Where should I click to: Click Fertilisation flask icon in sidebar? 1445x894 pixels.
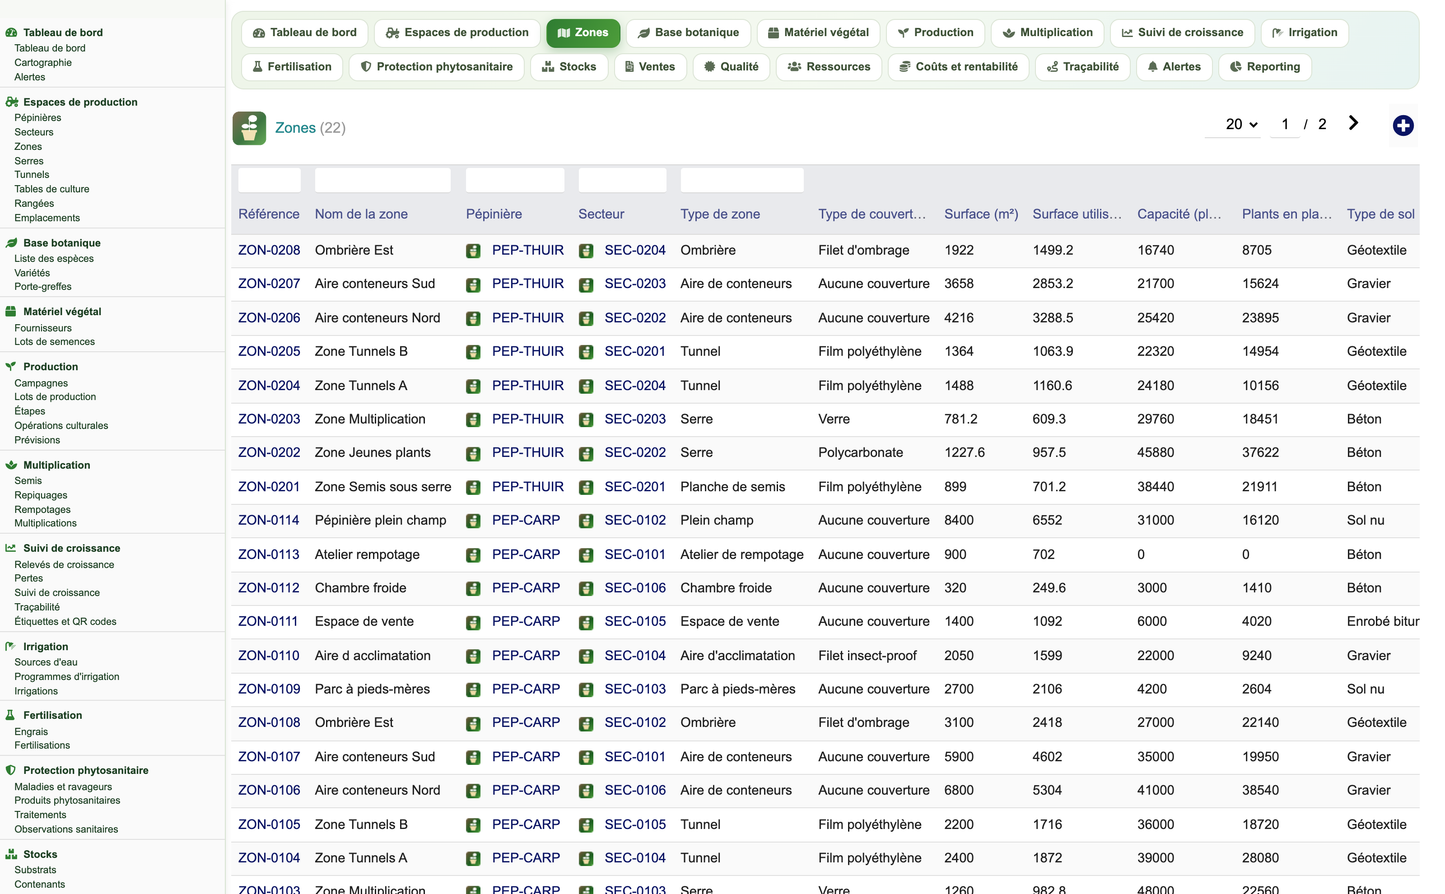tap(10, 715)
